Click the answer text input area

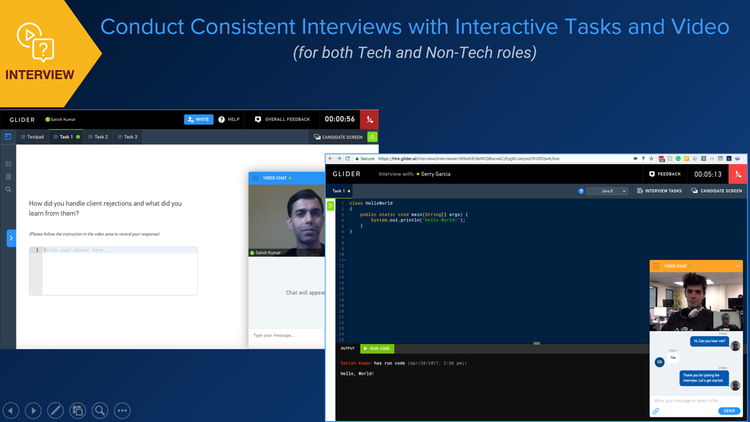coord(118,270)
